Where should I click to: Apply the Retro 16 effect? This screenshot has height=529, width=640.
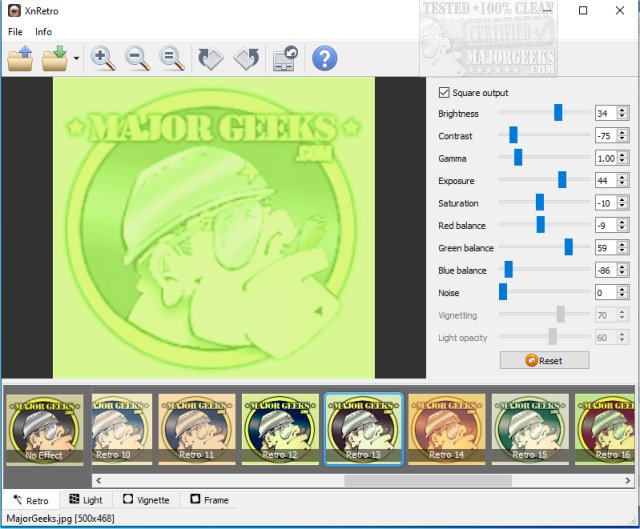click(604, 429)
